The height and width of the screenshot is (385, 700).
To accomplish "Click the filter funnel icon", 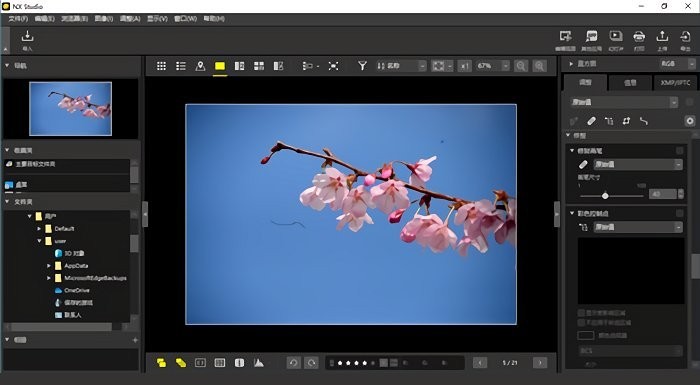I will pos(362,66).
